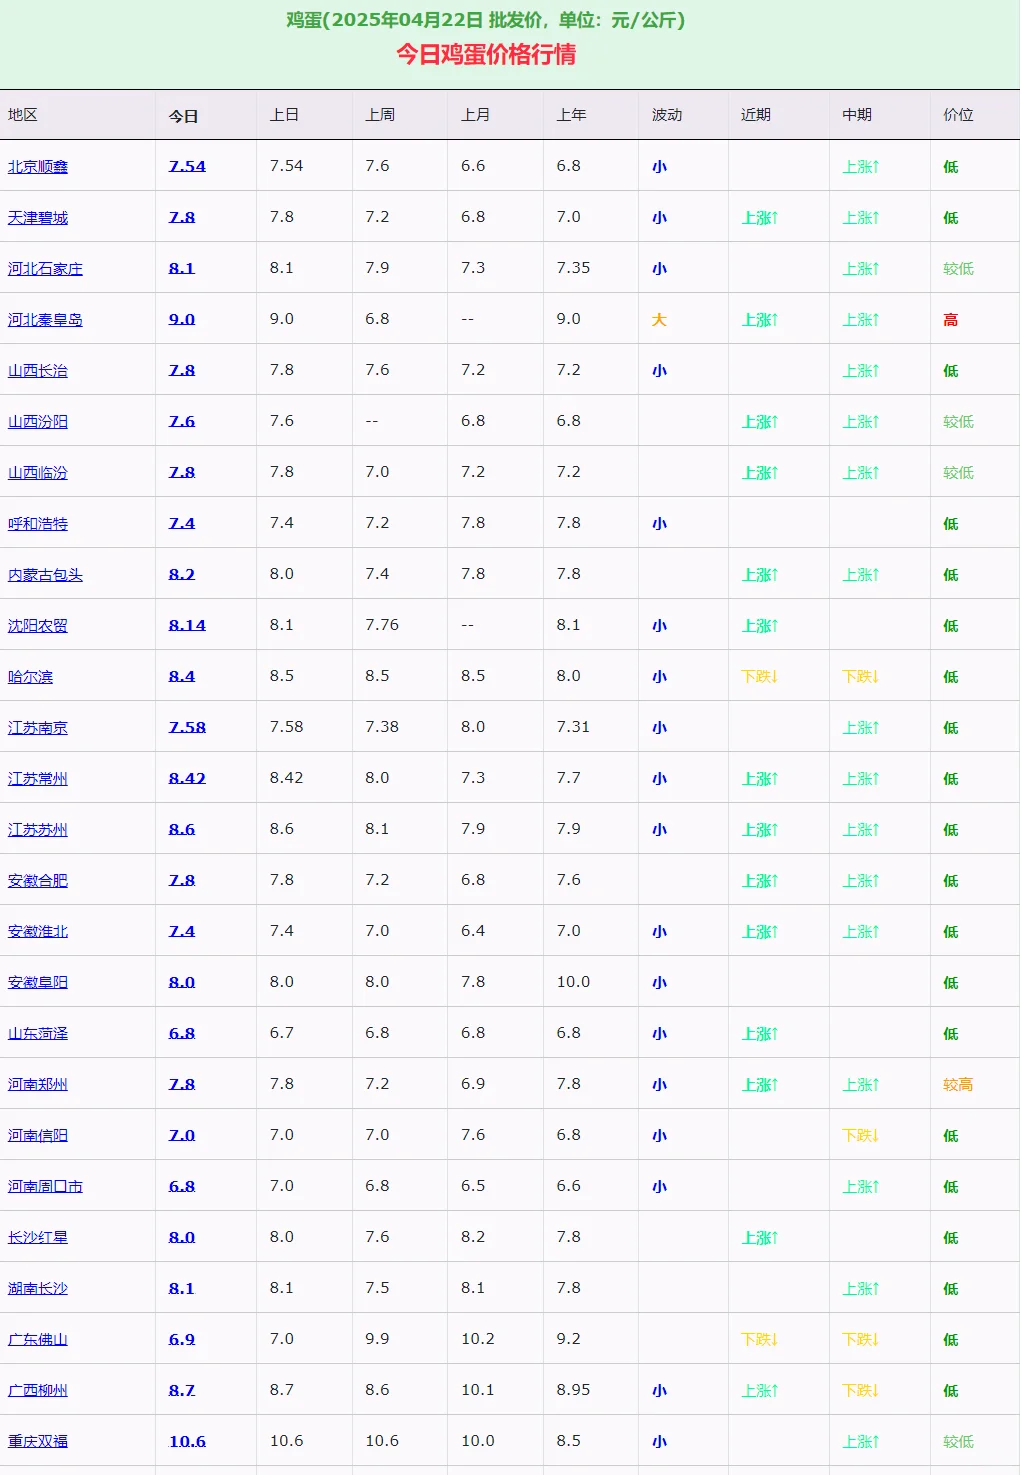This screenshot has width=1022, height=1475.
Task: Open the 呼和浩特 region link
Action: pos(38,524)
